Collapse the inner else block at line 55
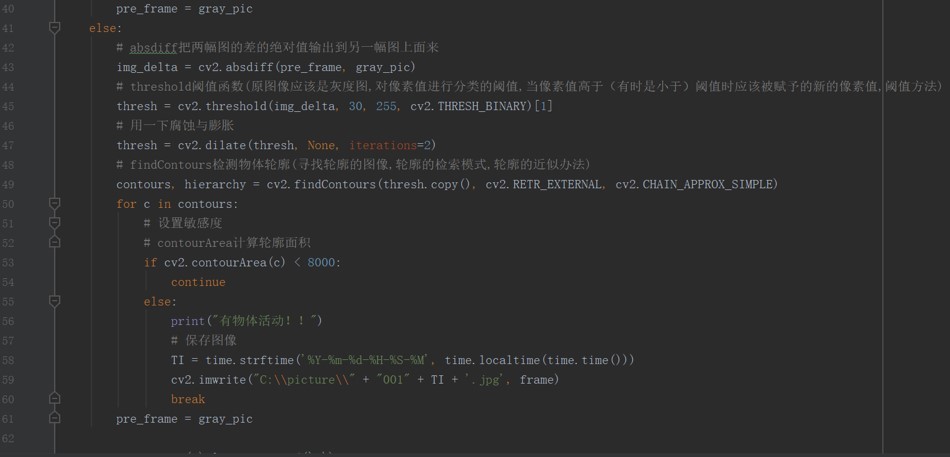The image size is (950, 457). coord(55,301)
